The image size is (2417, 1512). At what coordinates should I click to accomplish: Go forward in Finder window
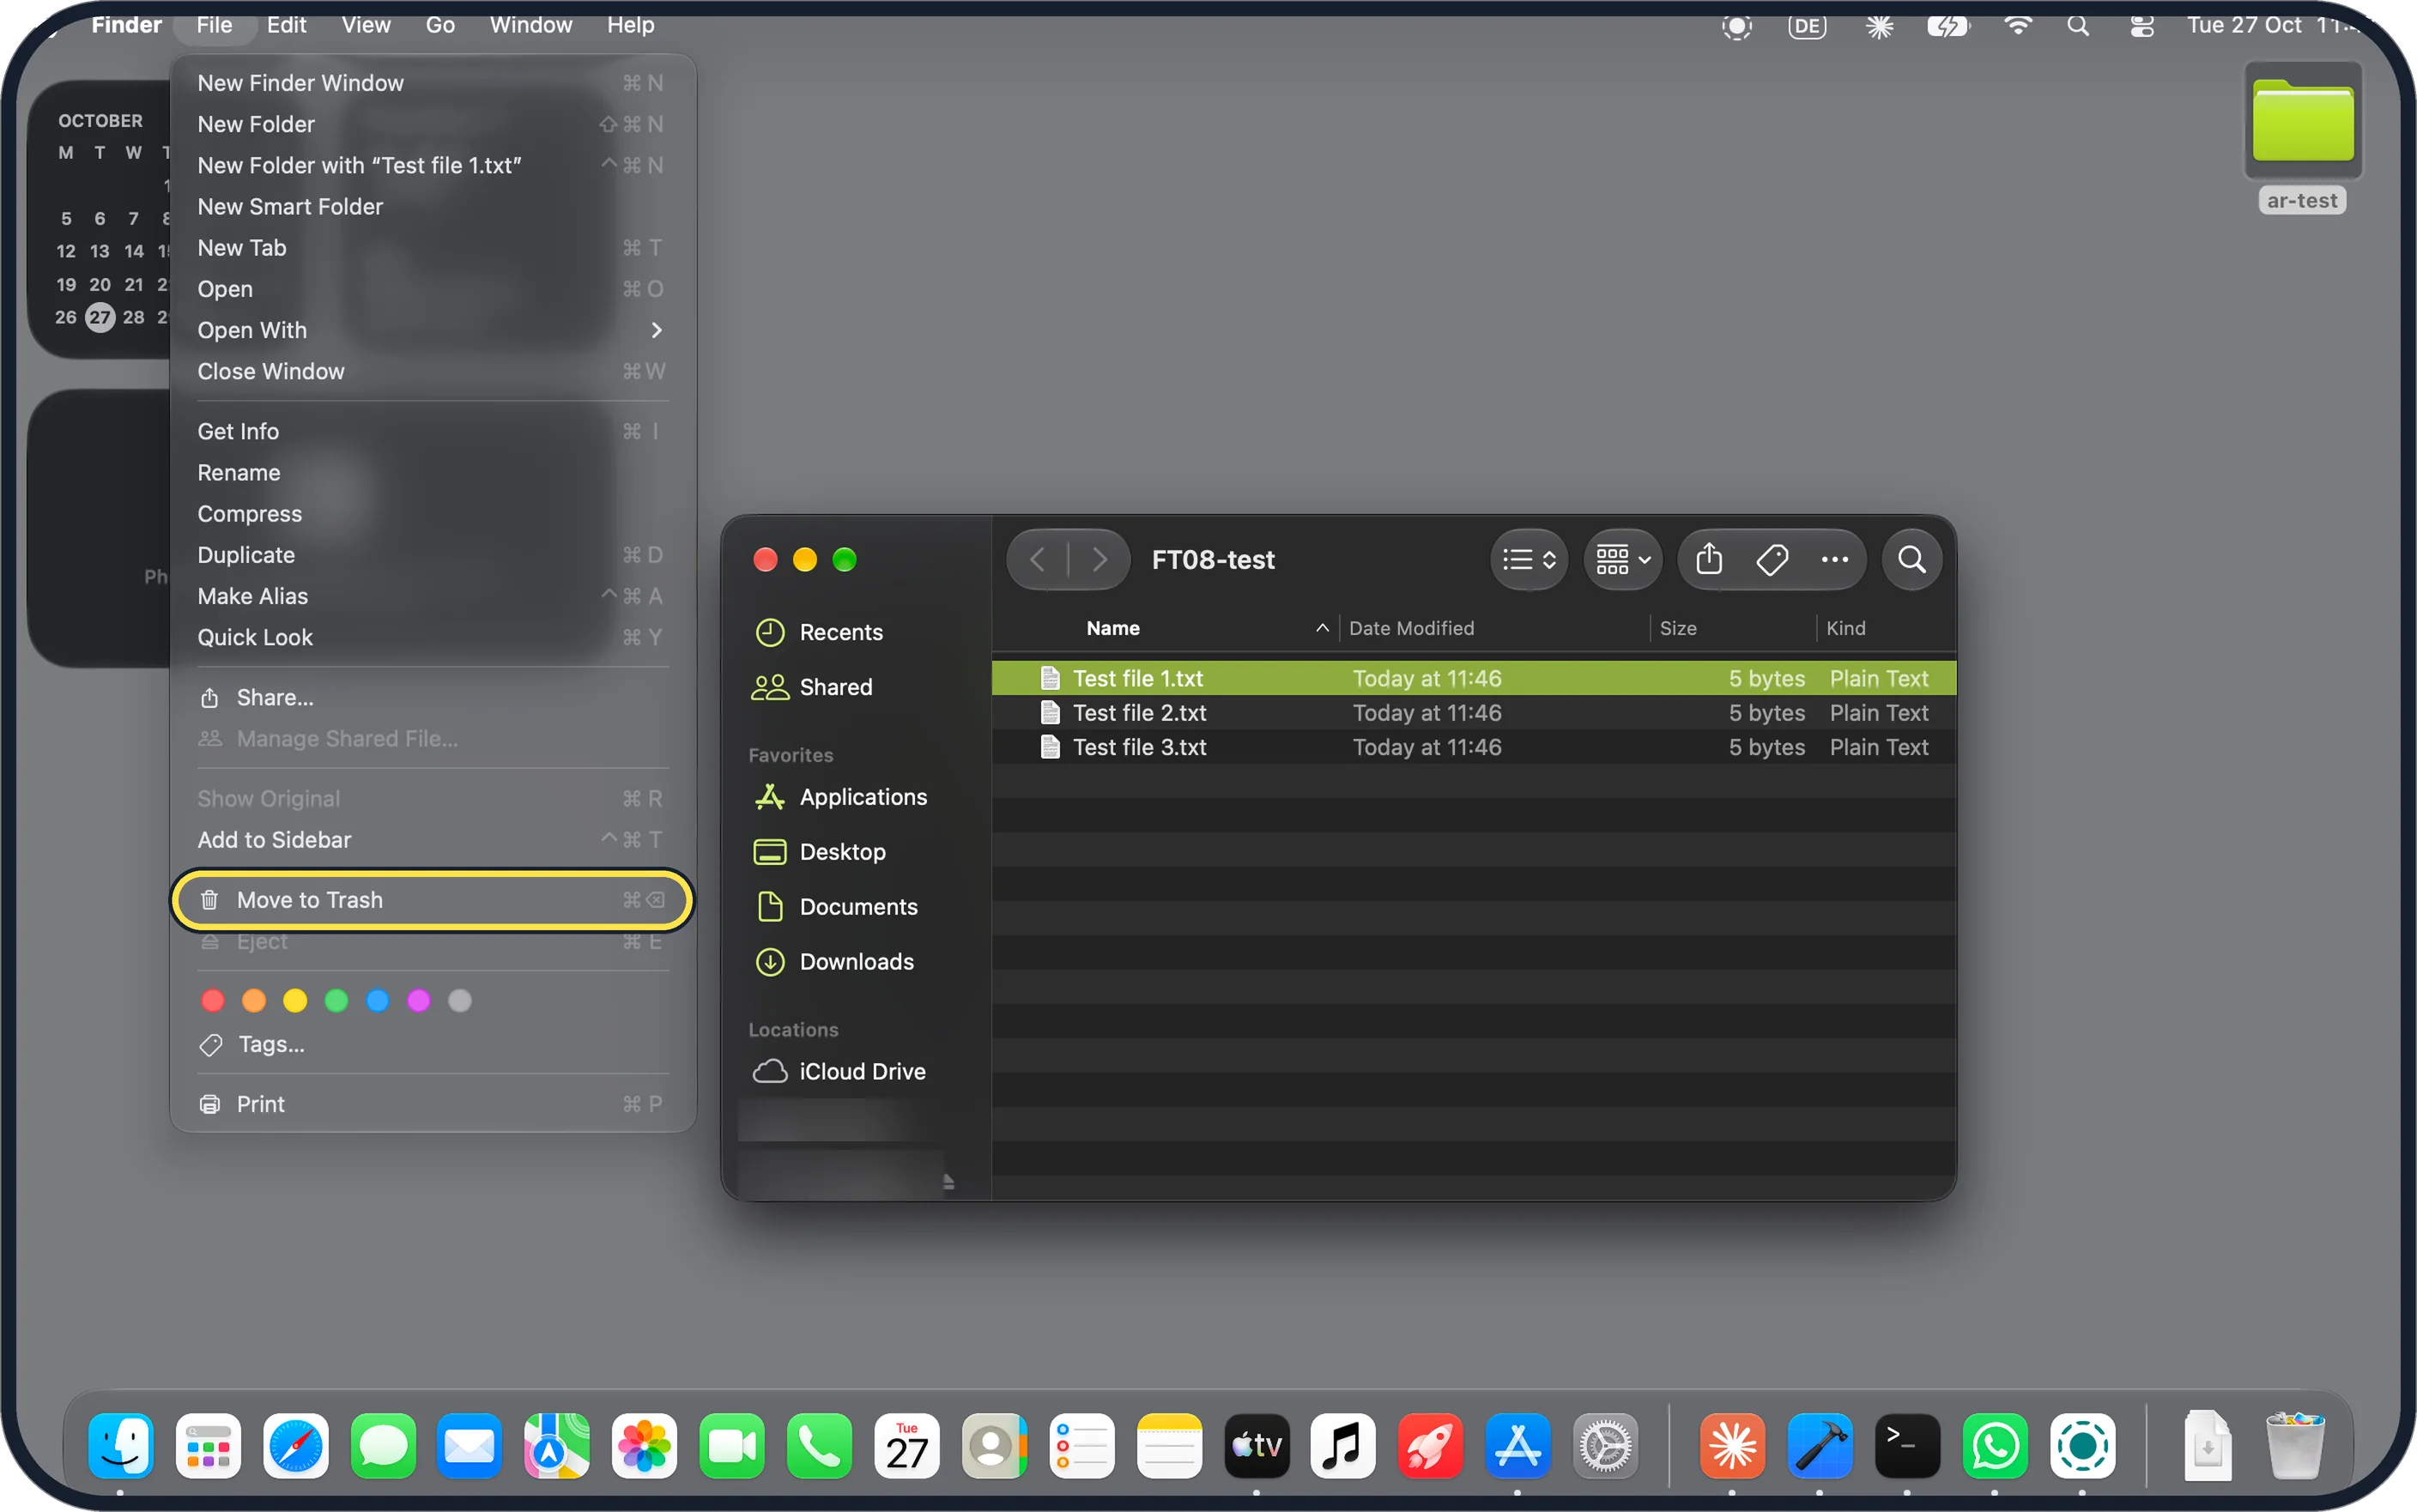coord(1099,559)
